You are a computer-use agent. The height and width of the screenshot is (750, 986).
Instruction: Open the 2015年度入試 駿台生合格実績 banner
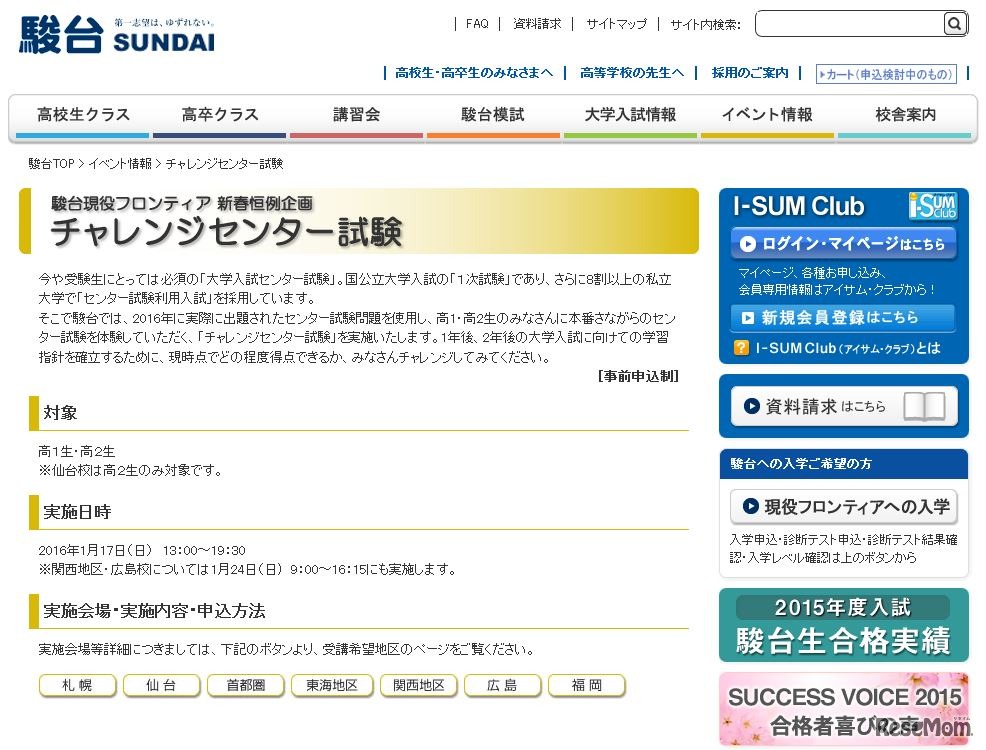click(x=843, y=625)
